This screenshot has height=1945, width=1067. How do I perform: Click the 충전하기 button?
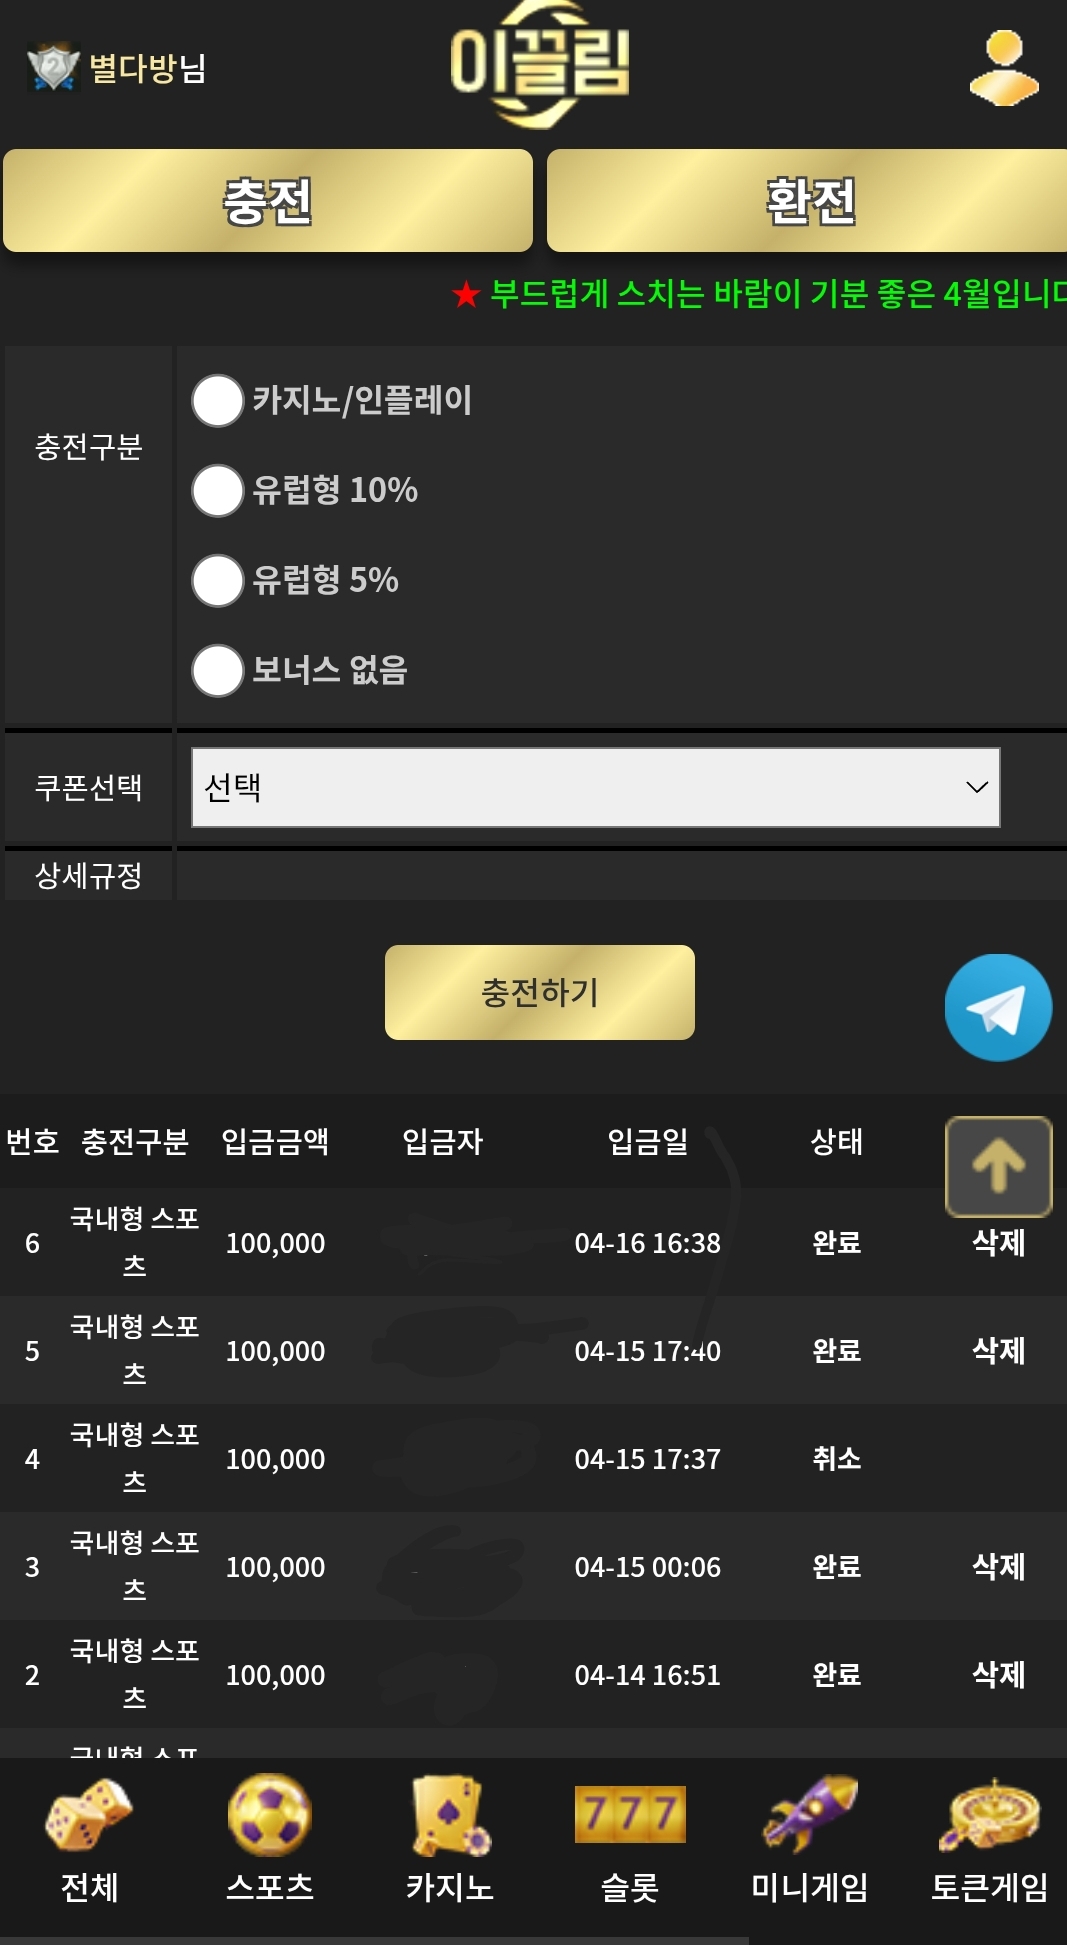(x=540, y=992)
